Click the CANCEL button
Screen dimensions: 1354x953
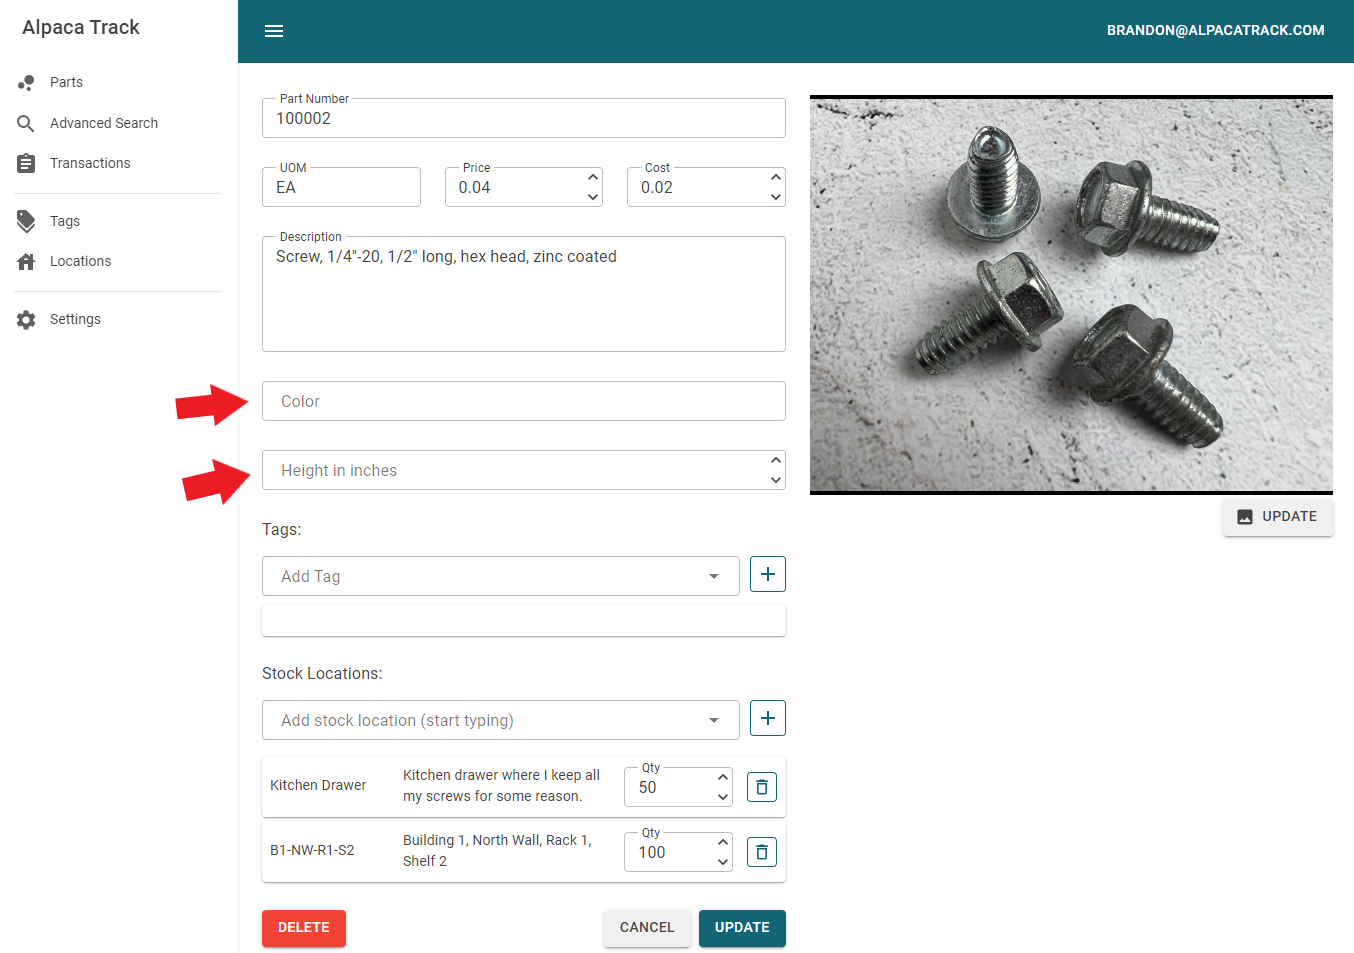coord(647,927)
